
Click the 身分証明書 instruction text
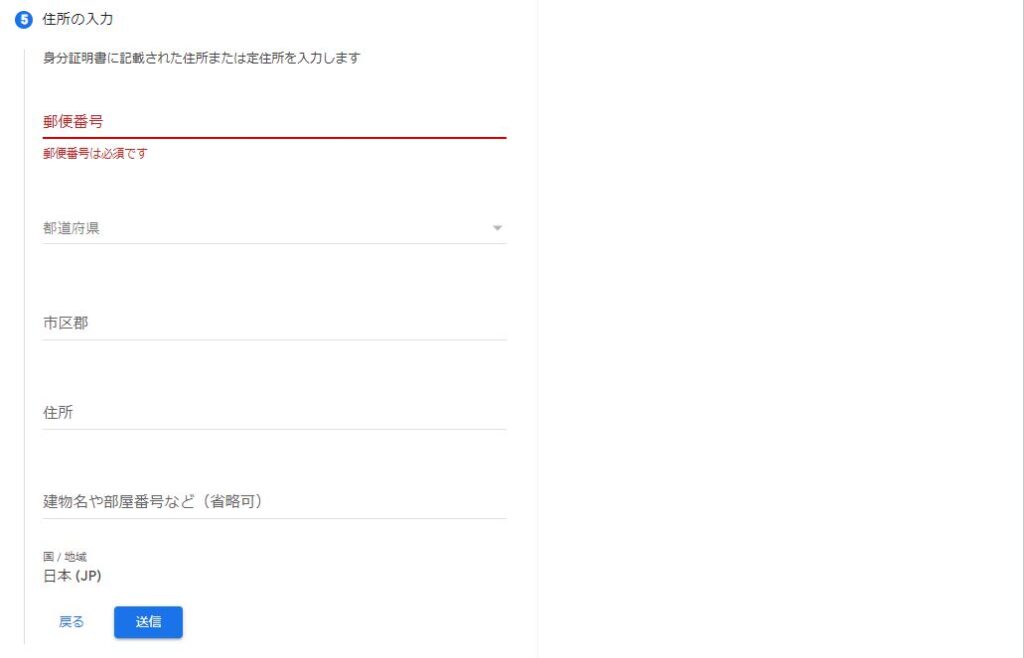coord(202,58)
